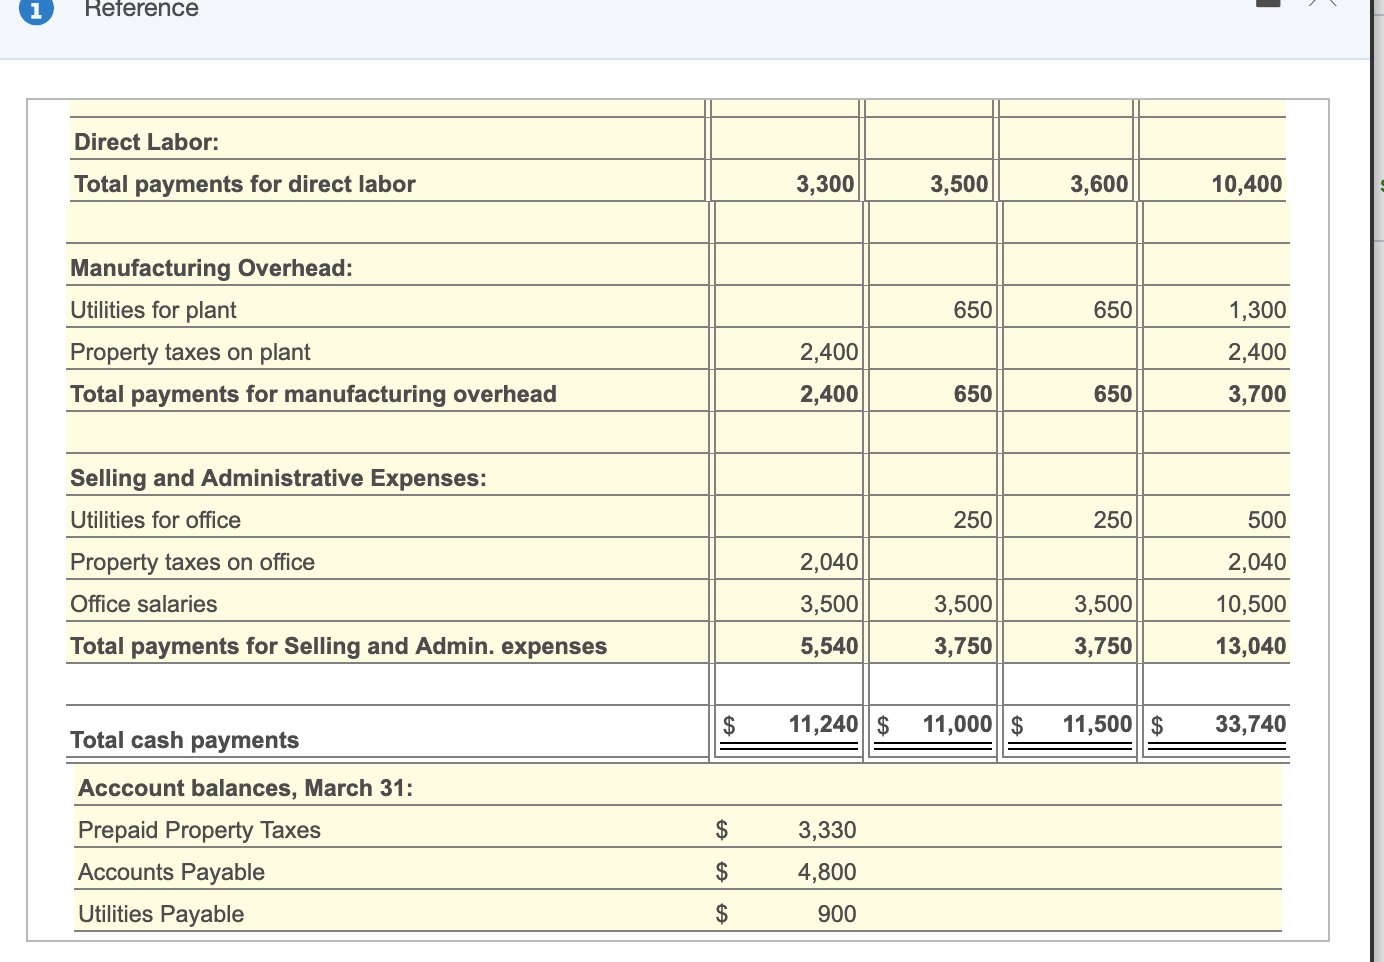
Task: Click the blue info icon beside Reference
Action: [35, 10]
